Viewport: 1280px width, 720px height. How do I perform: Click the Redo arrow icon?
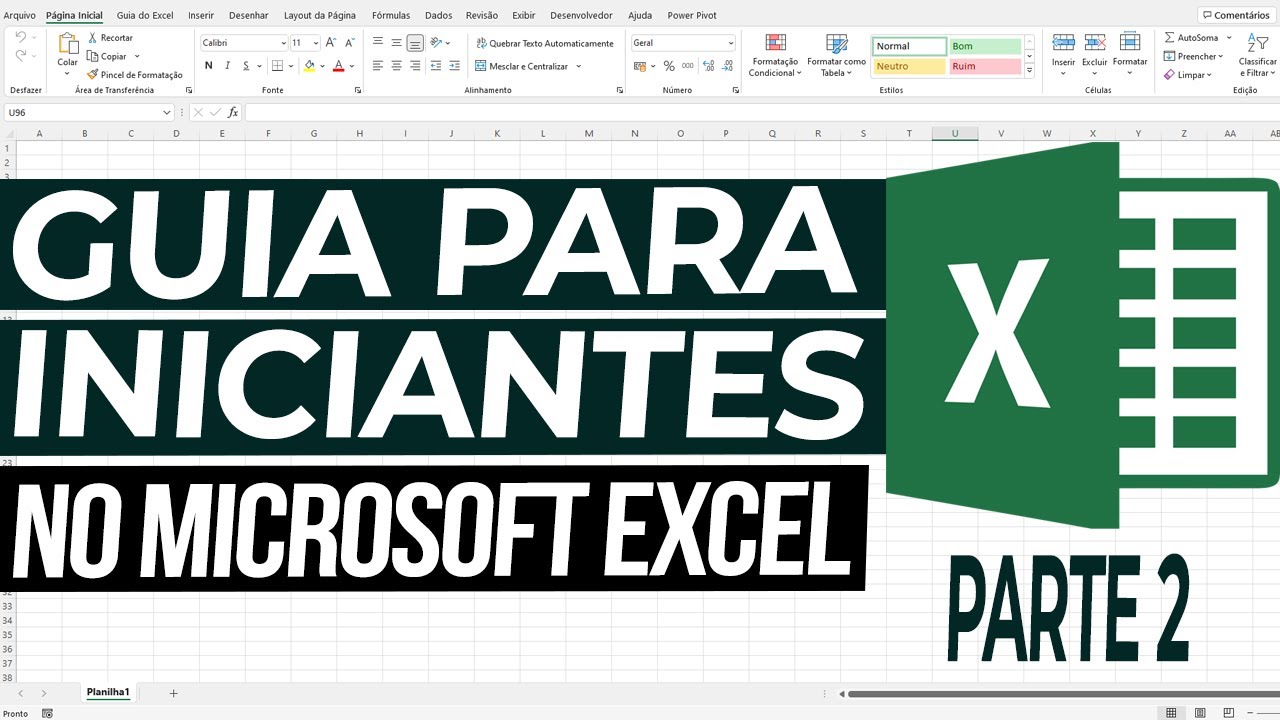pos(21,58)
